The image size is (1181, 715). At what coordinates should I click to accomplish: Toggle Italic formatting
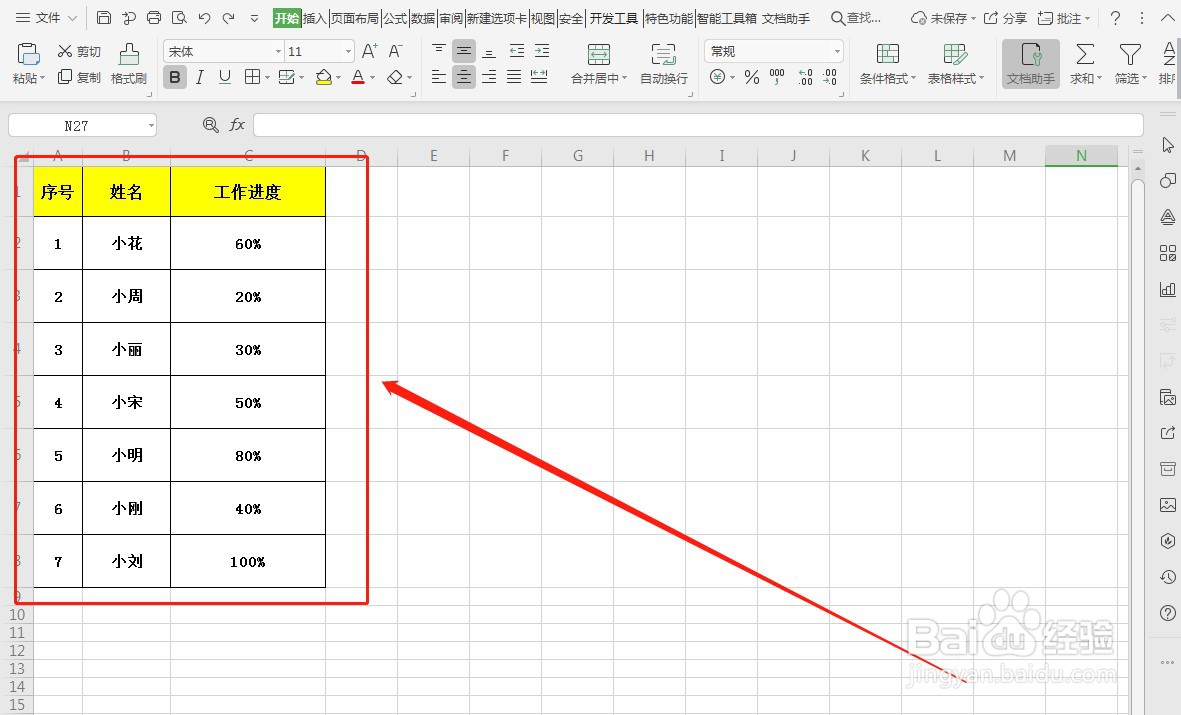pyautogui.click(x=200, y=77)
